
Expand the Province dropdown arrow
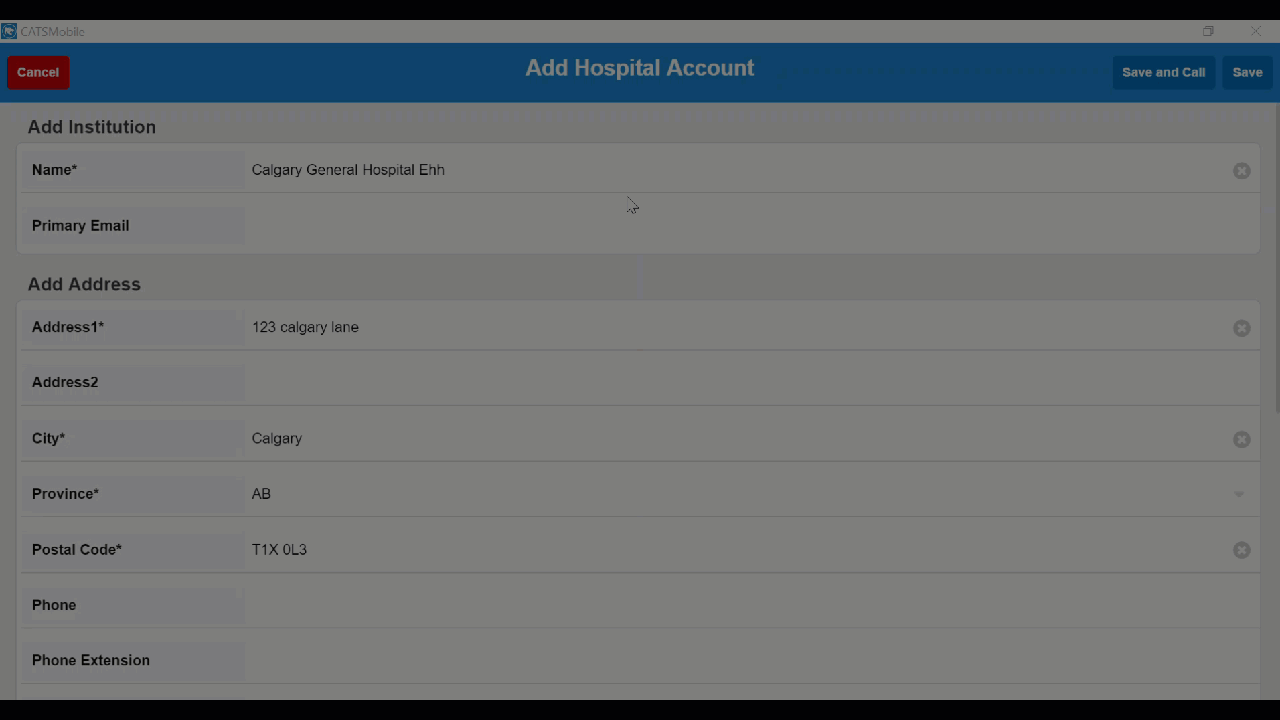click(x=1239, y=495)
